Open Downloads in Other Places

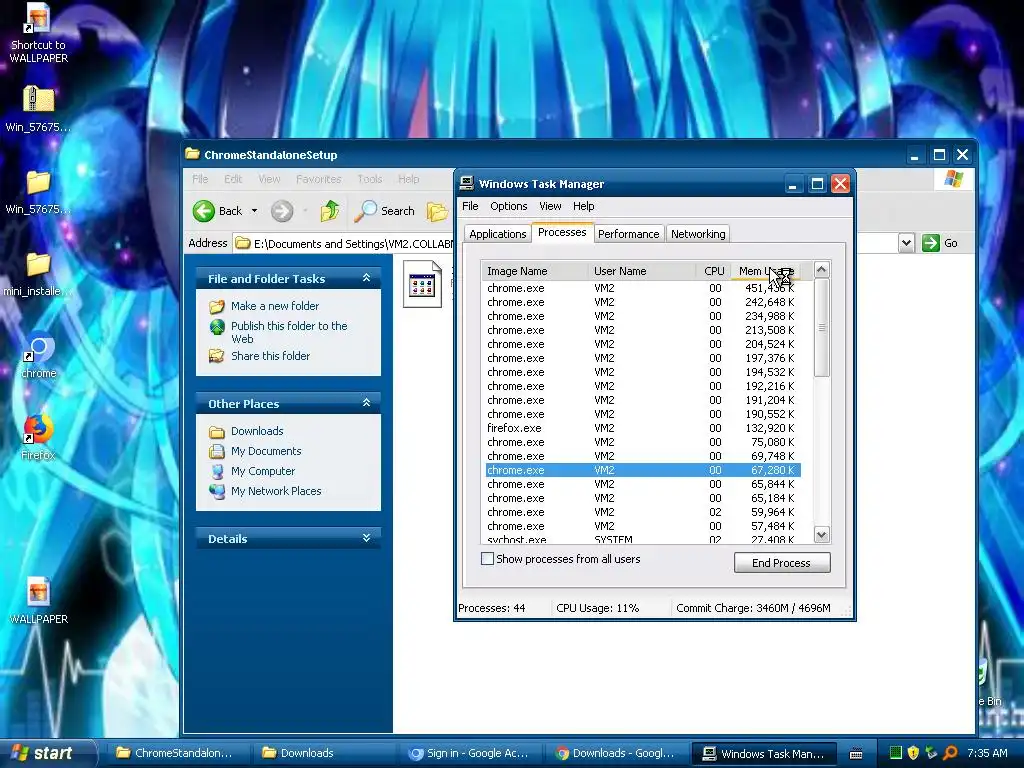tap(257, 431)
